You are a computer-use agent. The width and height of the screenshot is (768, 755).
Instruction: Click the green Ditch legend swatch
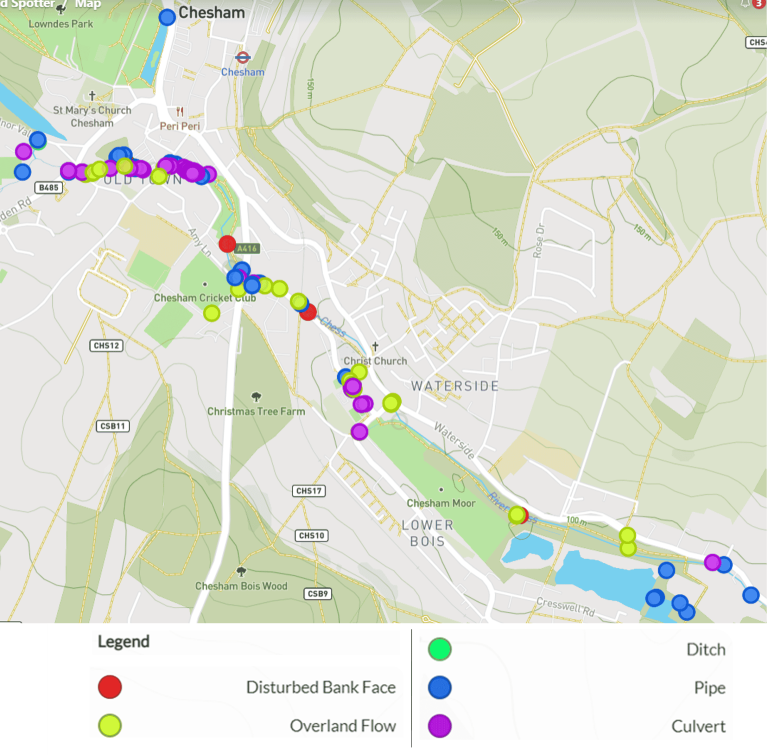point(440,649)
